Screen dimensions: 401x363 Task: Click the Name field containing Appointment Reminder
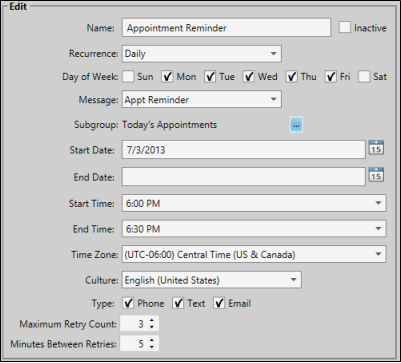226,28
